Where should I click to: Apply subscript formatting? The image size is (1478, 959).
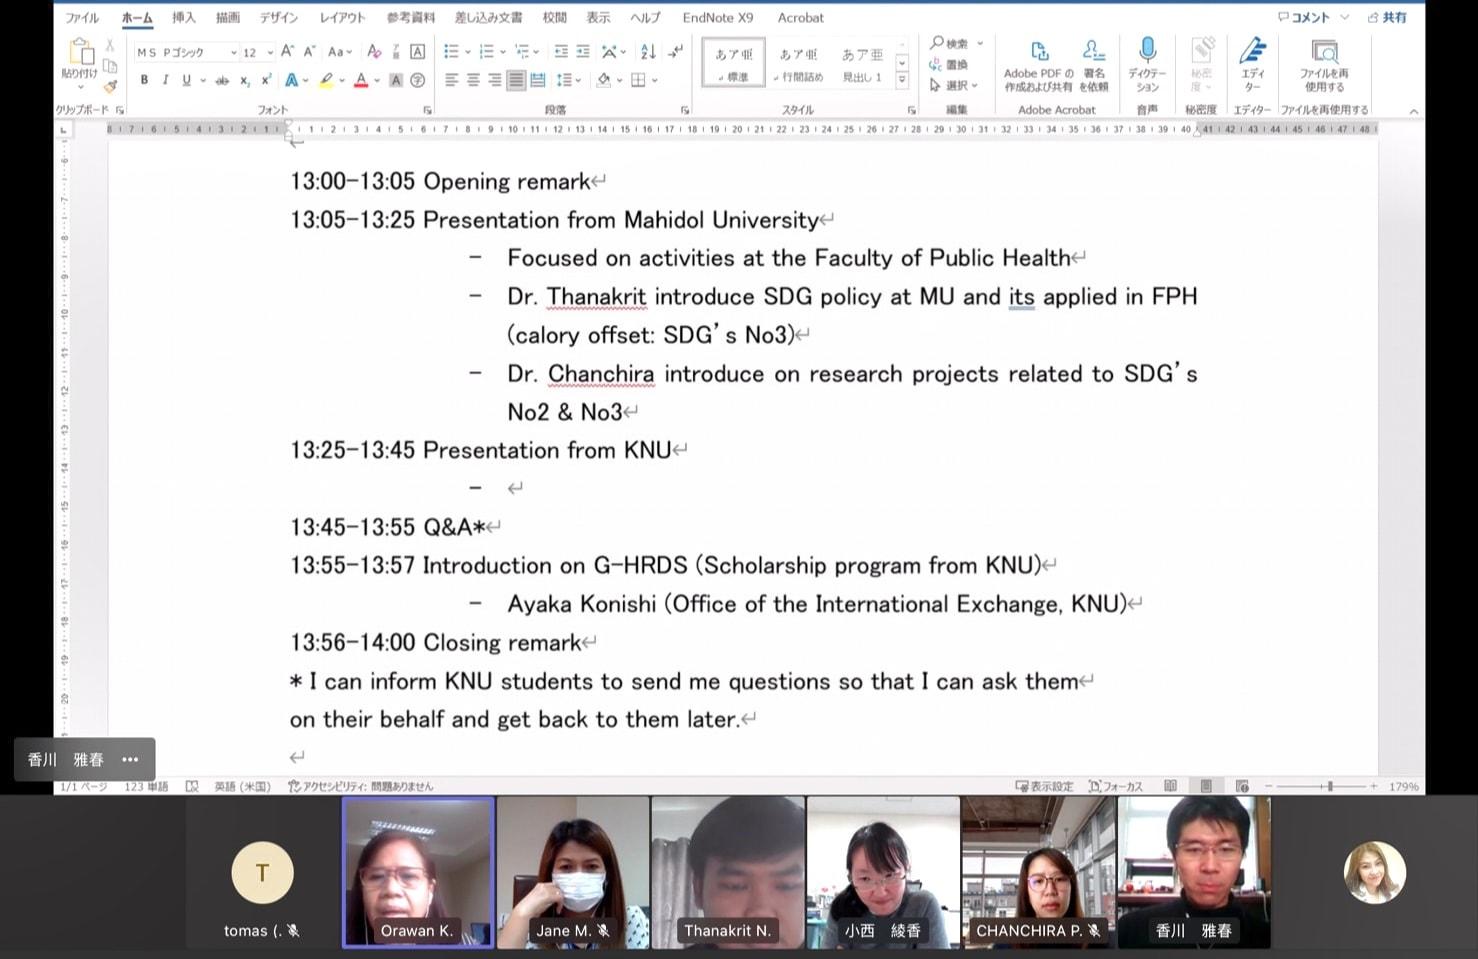pyautogui.click(x=245, y=80)
